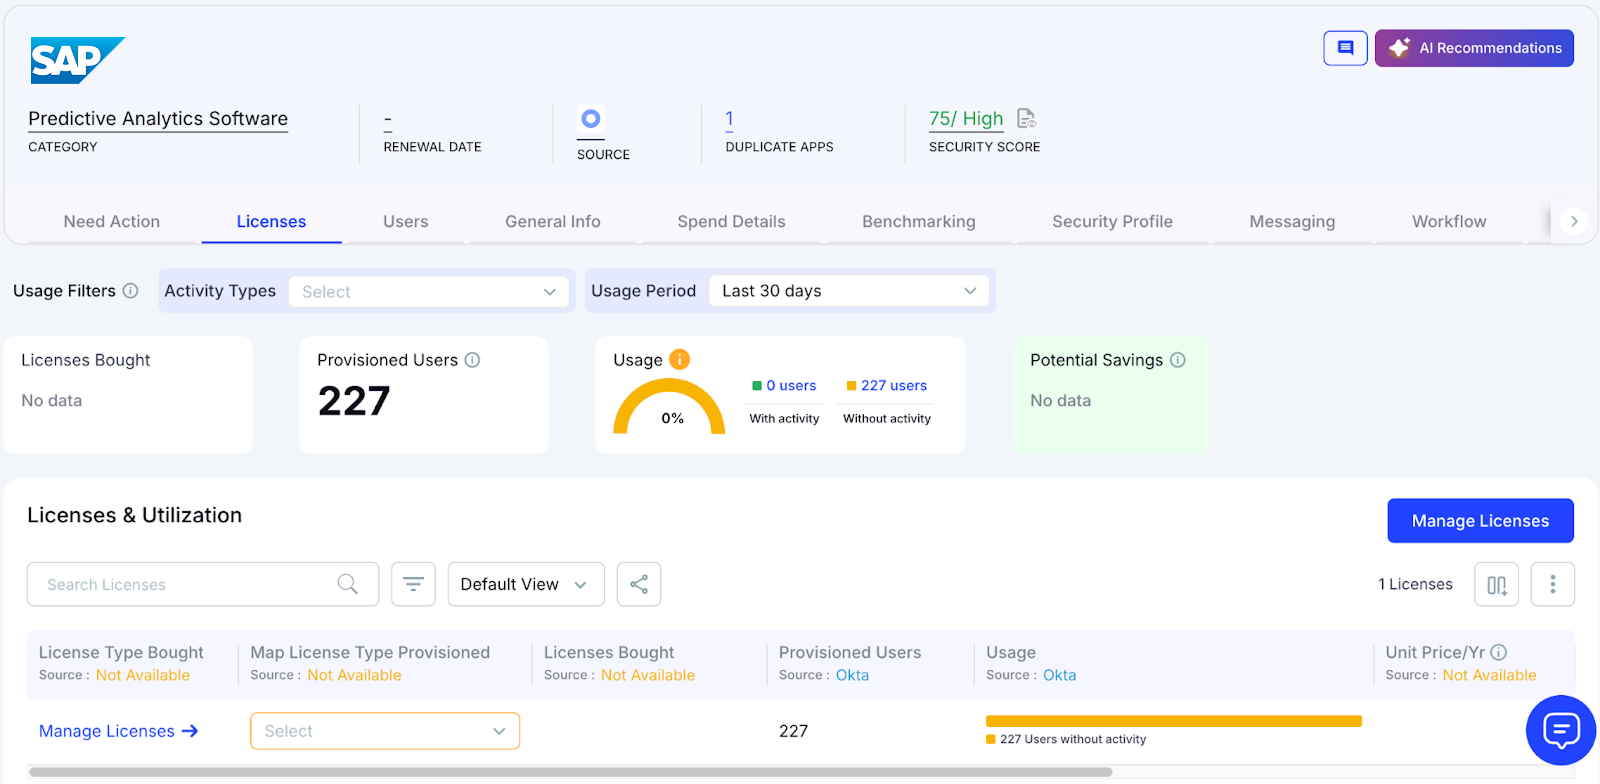Click Okta source under Provisioned Users

coord(852,675)
